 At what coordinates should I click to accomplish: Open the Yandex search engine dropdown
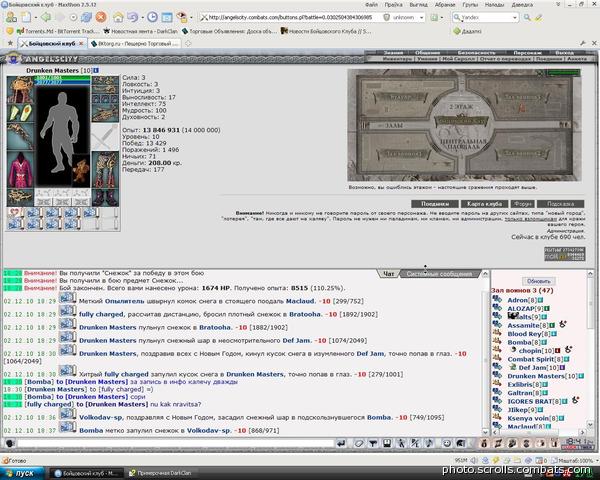click(x=515, y=18)
